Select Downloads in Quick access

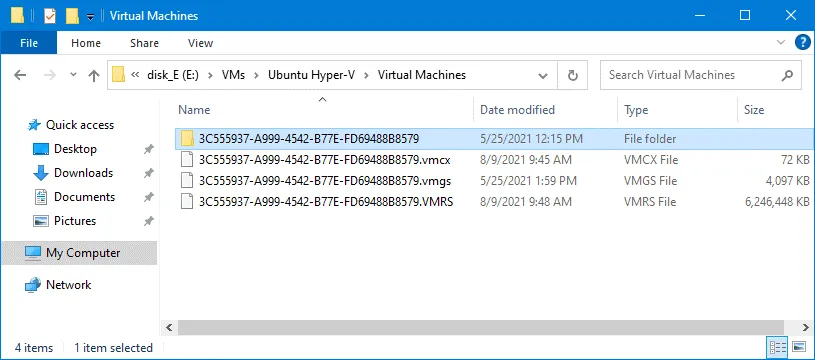83,173
